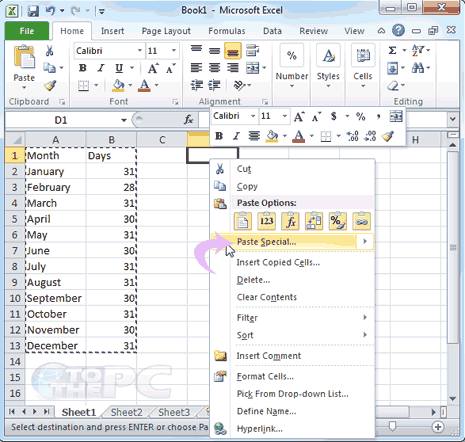
Task: Open the green File button
Action: (x=27, y=31)
